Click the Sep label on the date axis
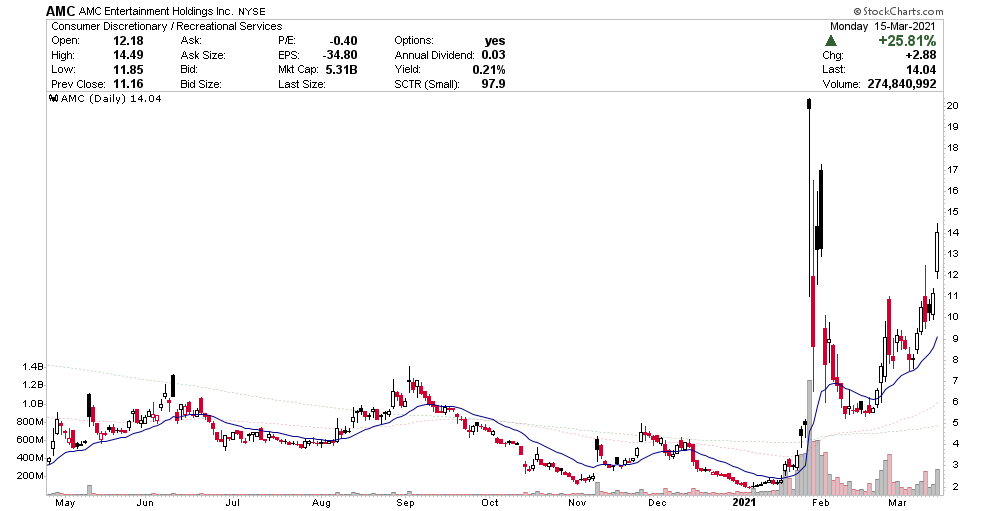The width and height of the screenshot is (990, 511). point(406,503)
